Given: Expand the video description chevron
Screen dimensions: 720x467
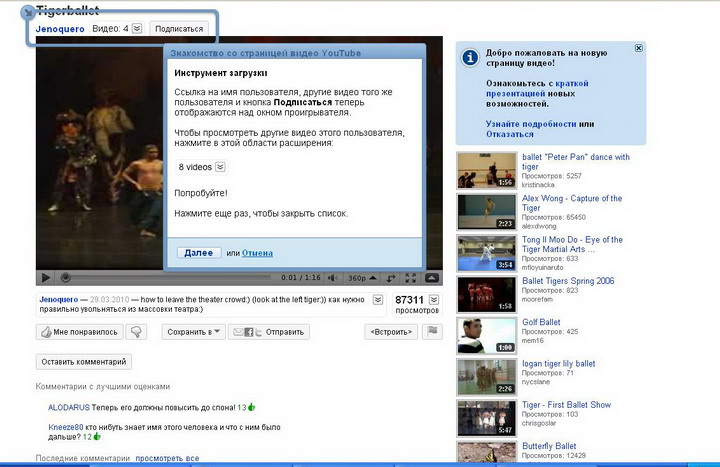Looking at the screenshot, I should pyautogui.click(x=378, y=300).
